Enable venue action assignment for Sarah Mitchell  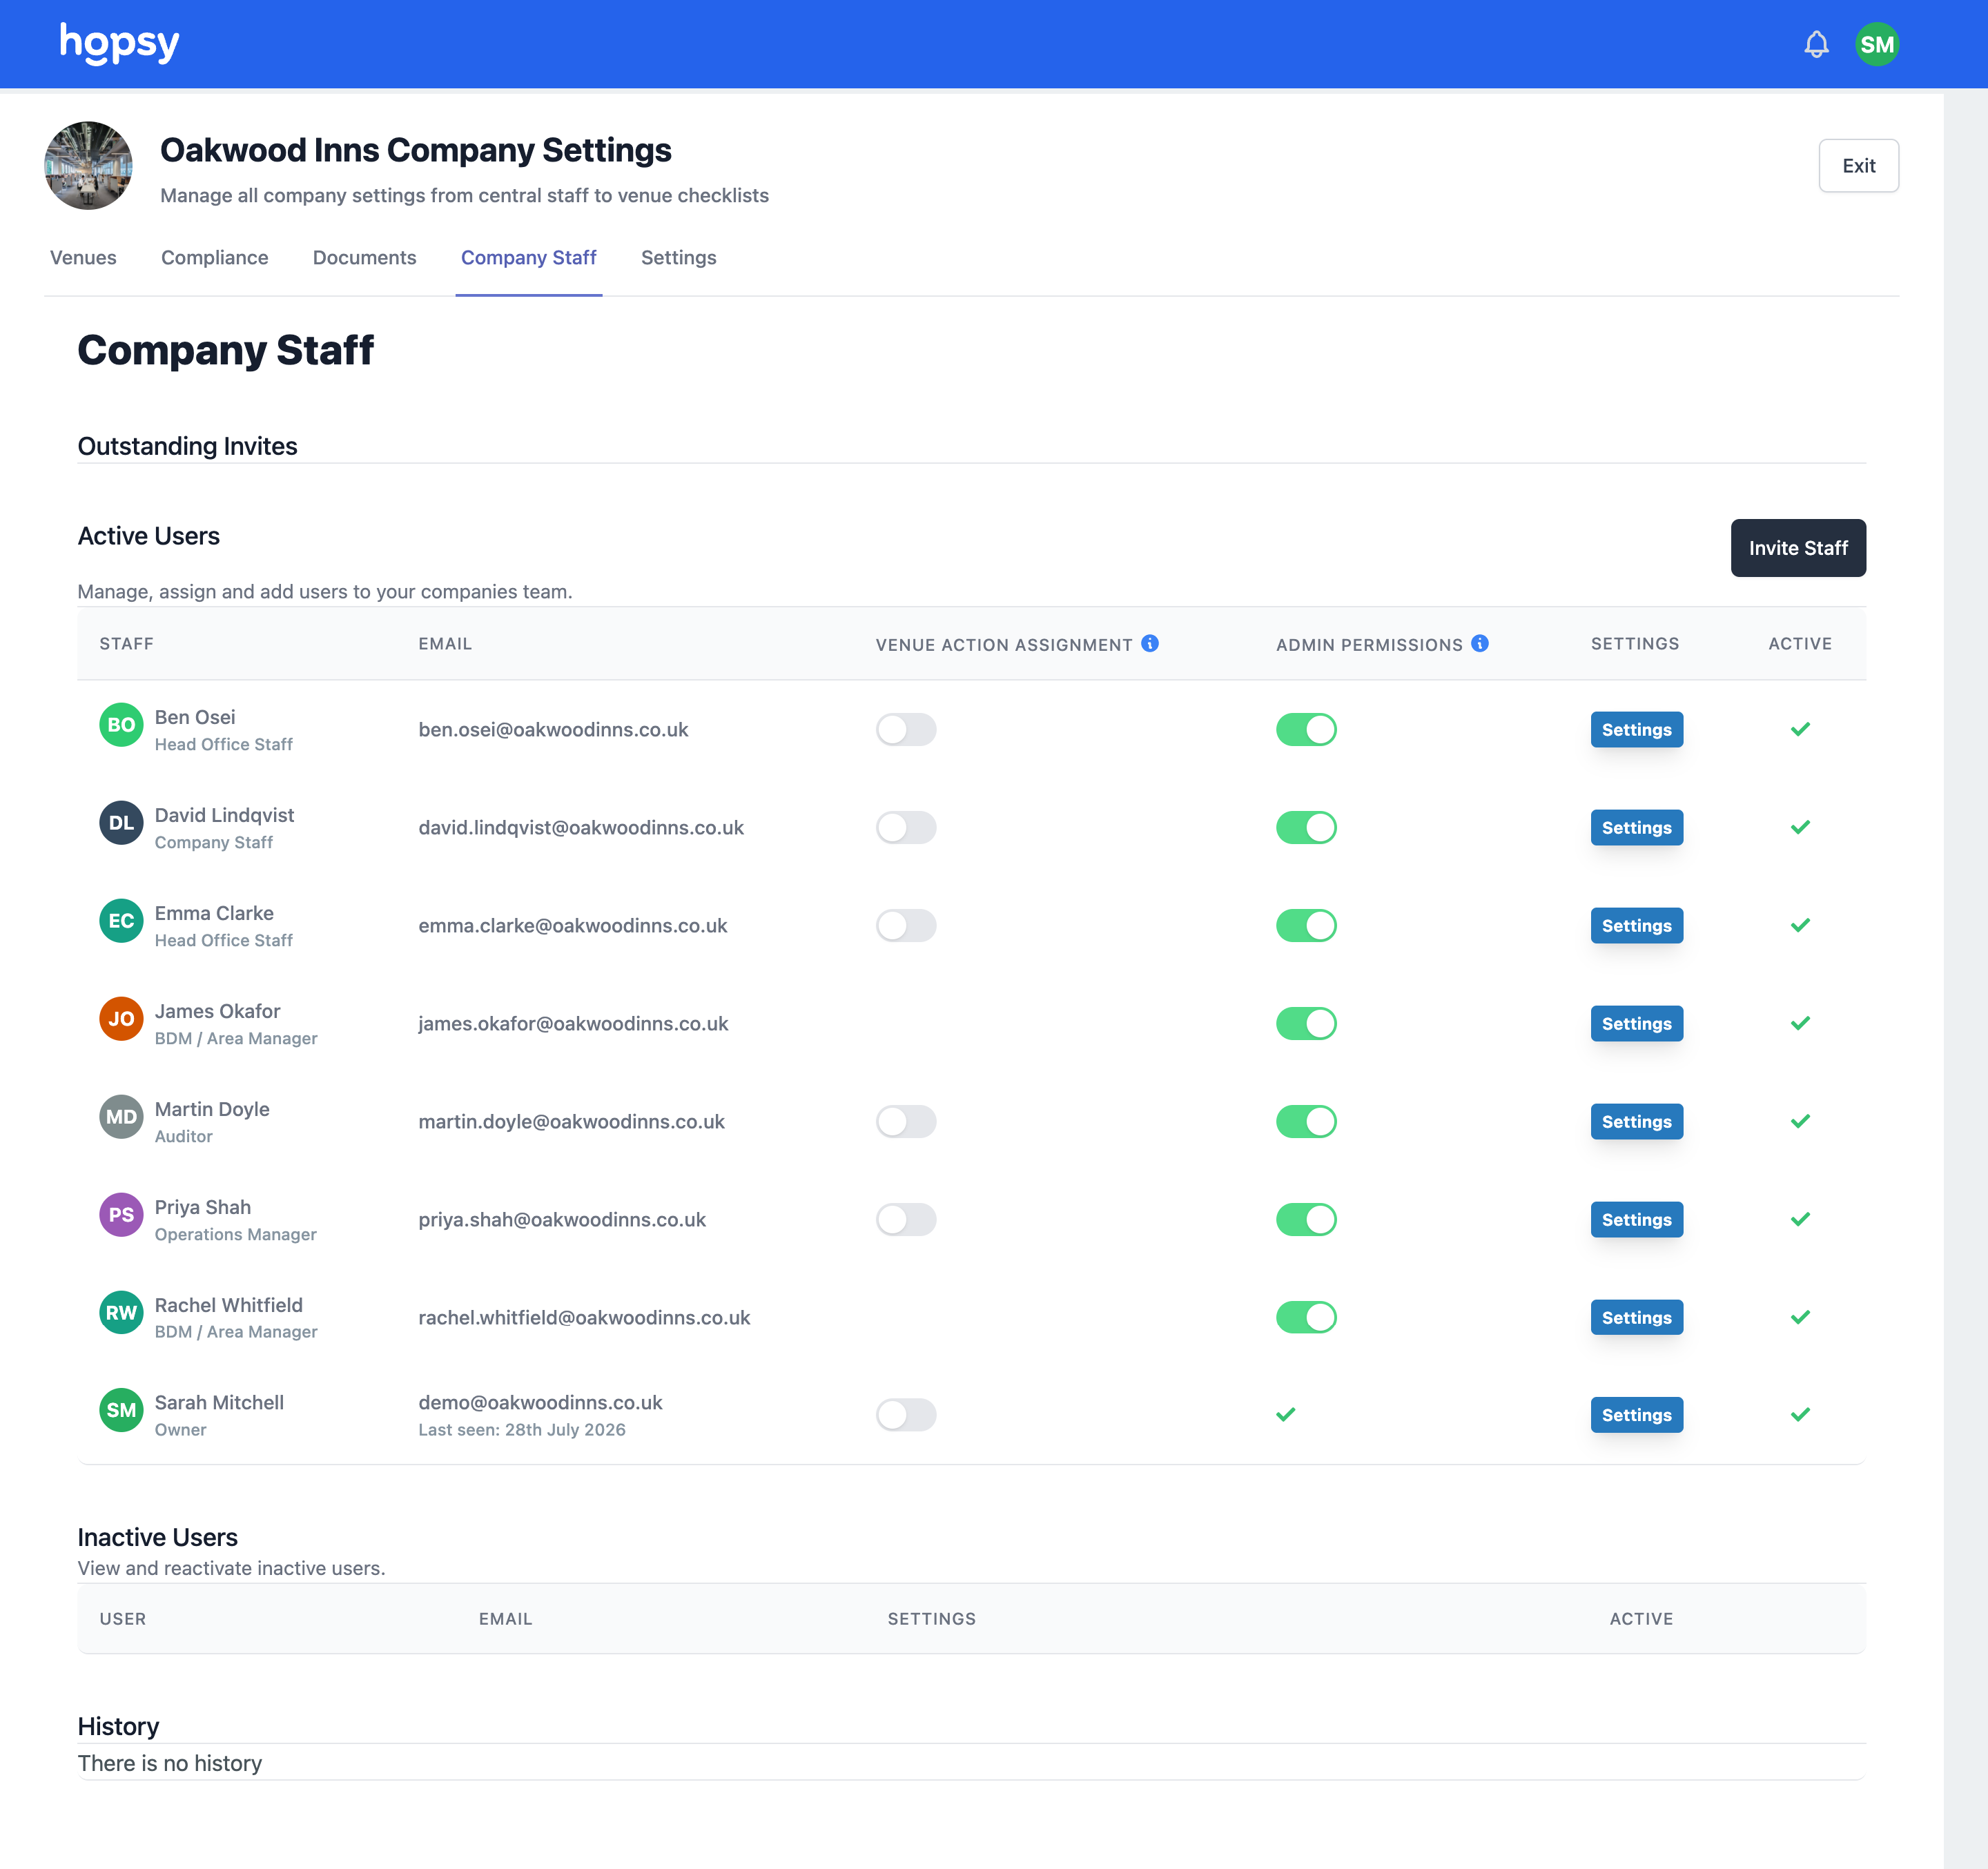906,1414
